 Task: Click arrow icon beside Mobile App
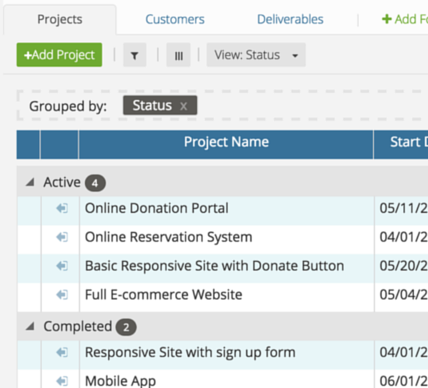click(x=62, y=381)
